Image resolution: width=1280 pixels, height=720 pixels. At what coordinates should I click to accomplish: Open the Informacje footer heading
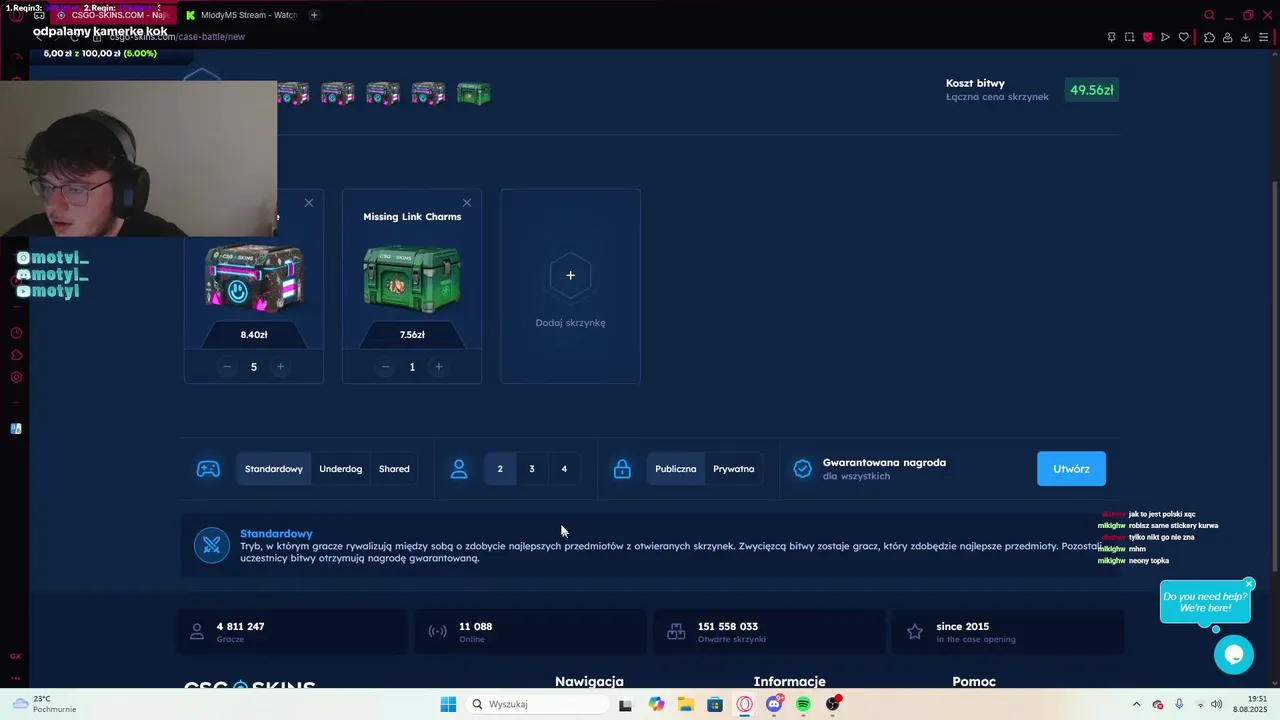(x=789, y=681)
